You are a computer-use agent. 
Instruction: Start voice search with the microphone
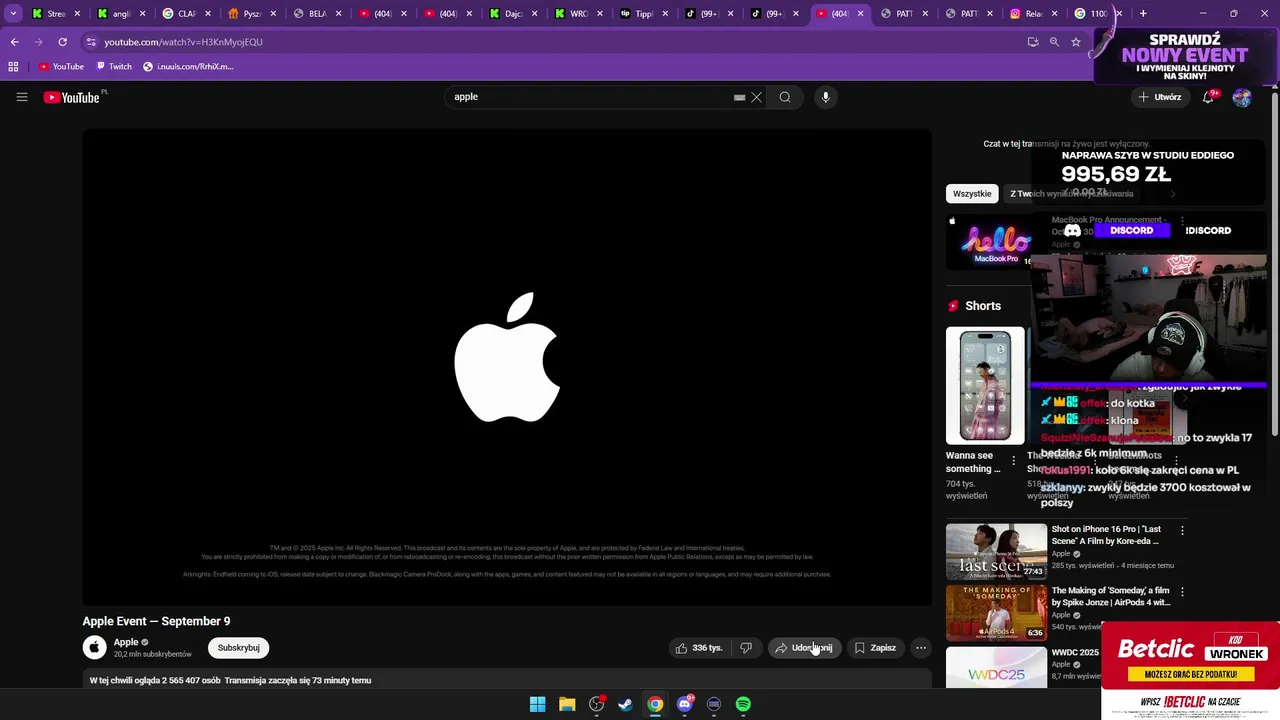click(x=825, y=97)
